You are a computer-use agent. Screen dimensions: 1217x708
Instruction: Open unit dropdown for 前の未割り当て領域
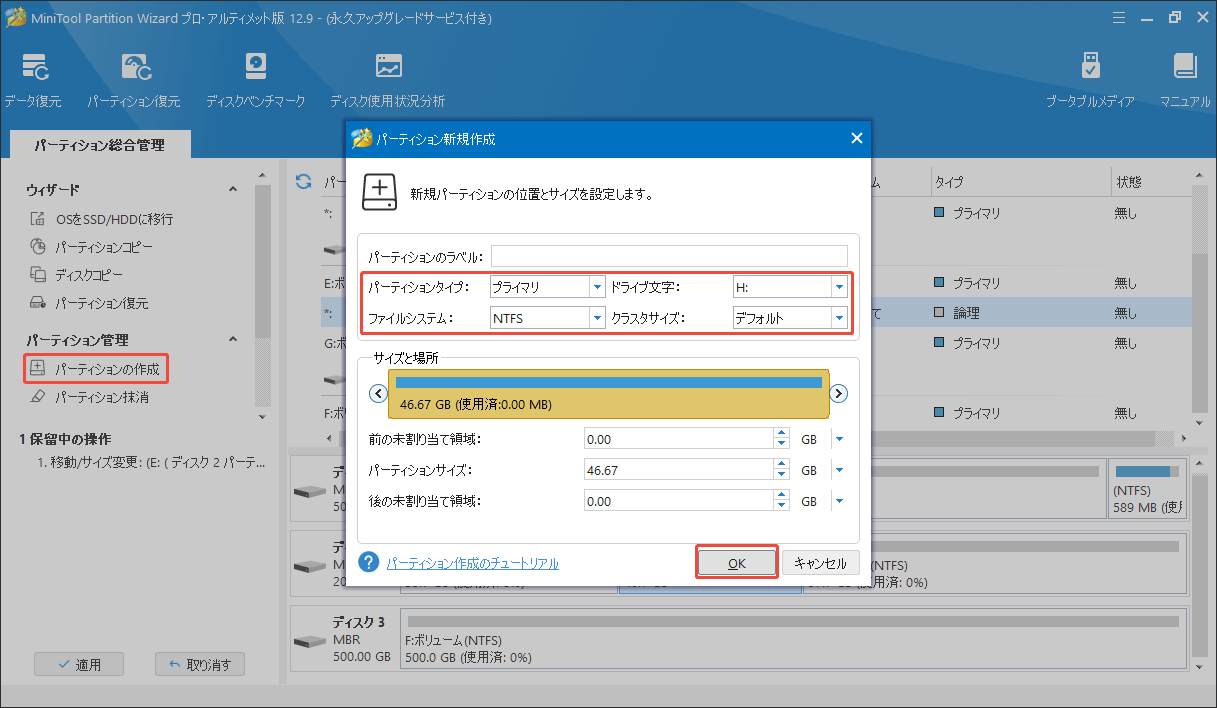839,439
